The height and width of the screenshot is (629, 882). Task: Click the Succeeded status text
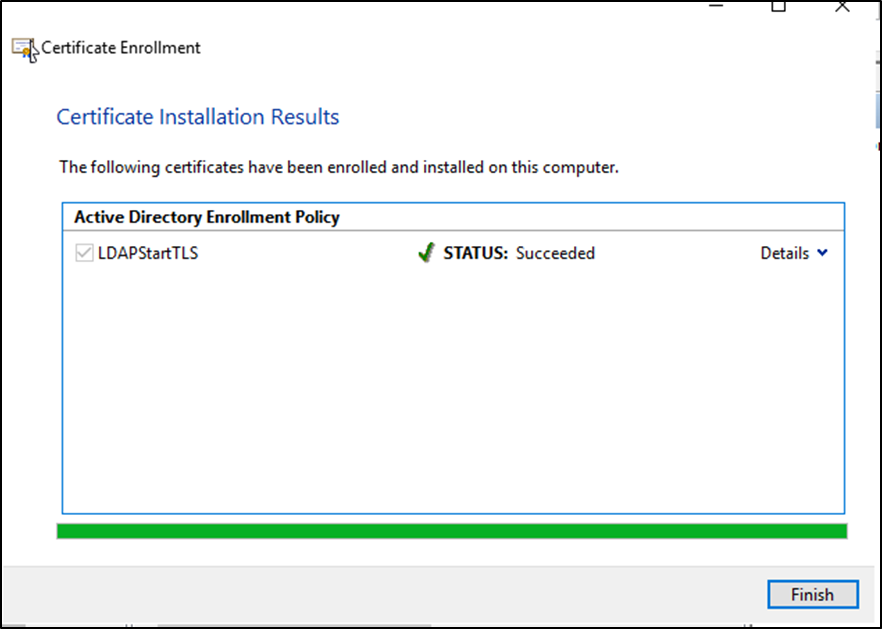pos(555,254)
